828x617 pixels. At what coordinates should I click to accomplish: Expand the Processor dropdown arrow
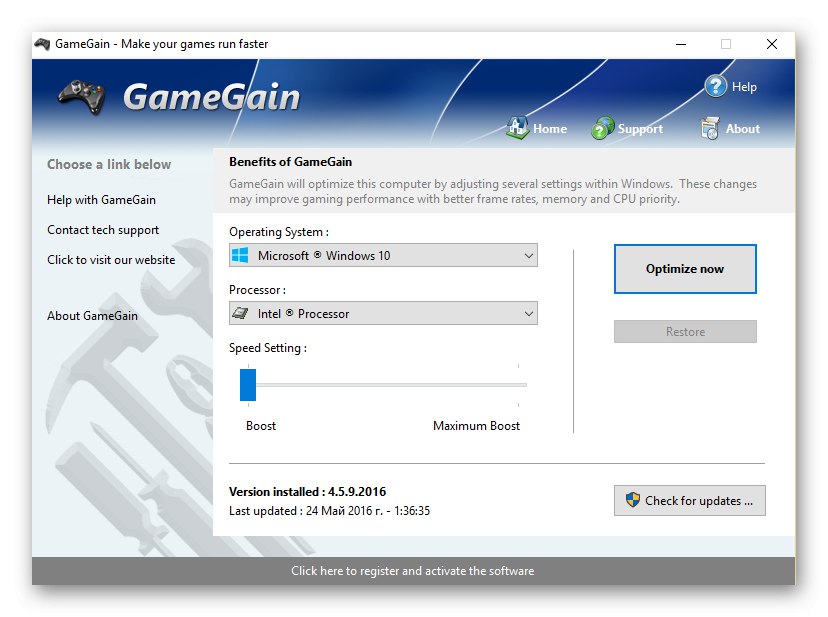point(528,314)
